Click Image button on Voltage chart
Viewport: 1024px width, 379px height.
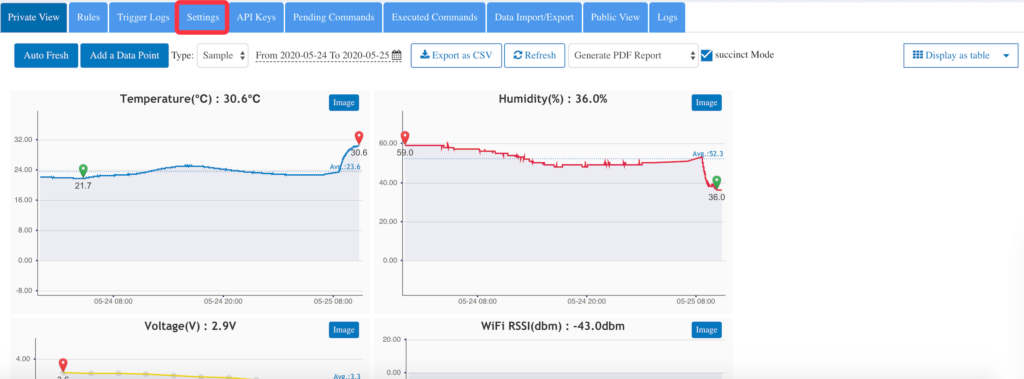coord(344,330)
